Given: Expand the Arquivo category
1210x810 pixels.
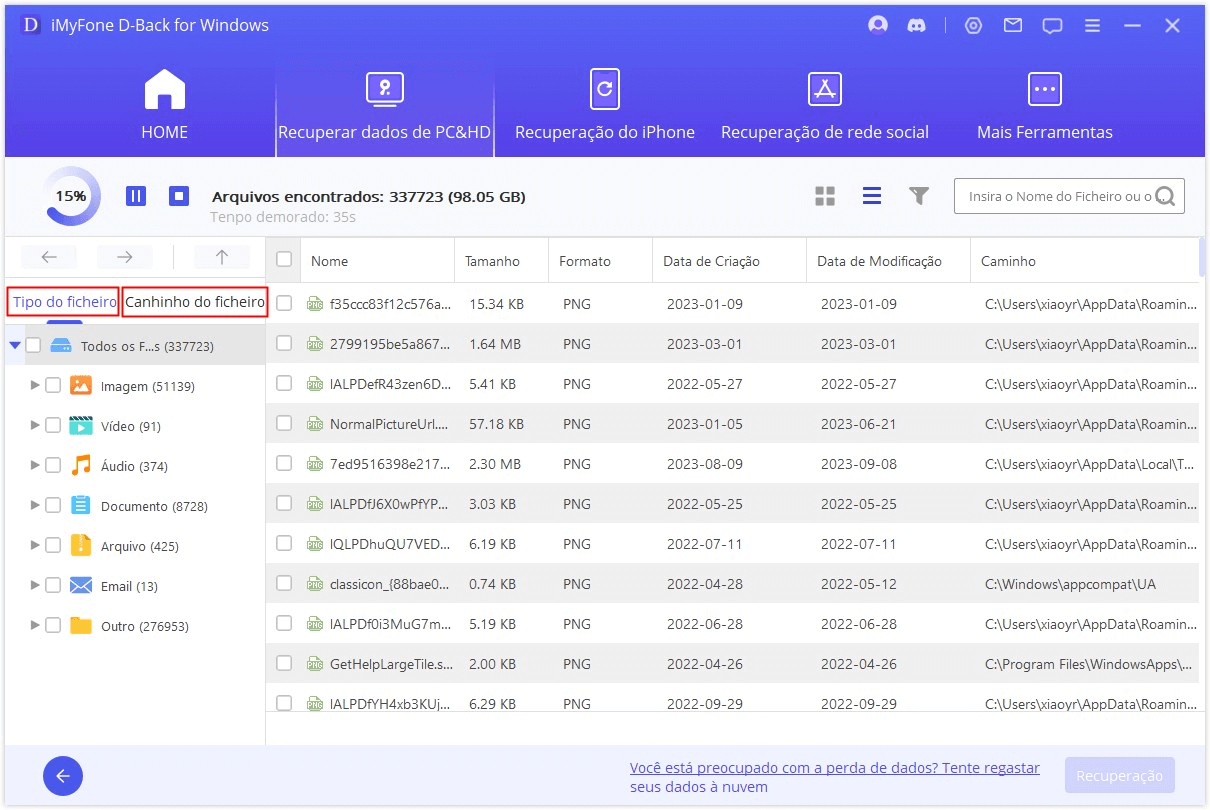Looking at the screenshot, I should pyautogui.click(x=35, y=546).
